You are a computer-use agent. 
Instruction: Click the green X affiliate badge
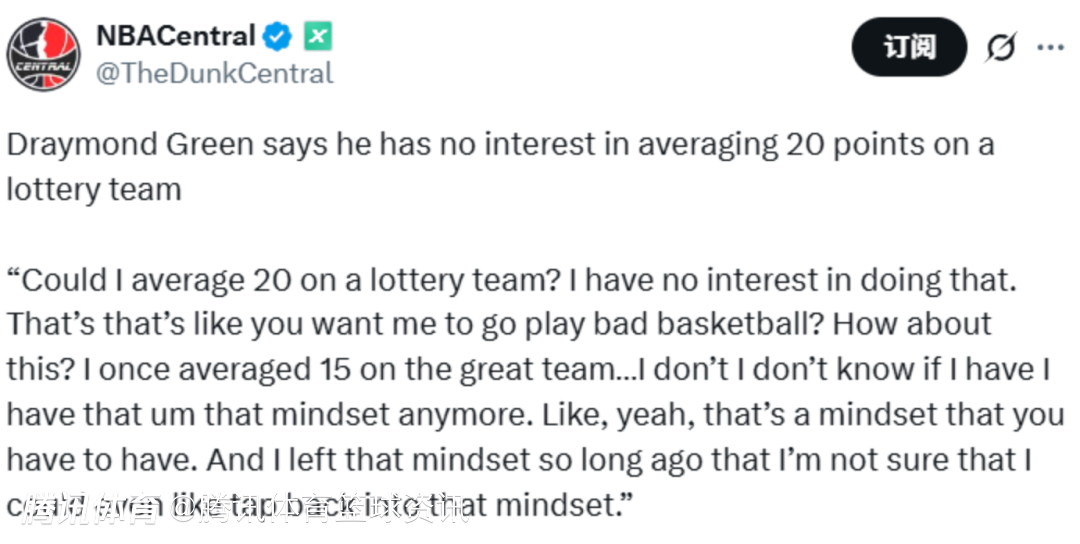pos(317,37)
